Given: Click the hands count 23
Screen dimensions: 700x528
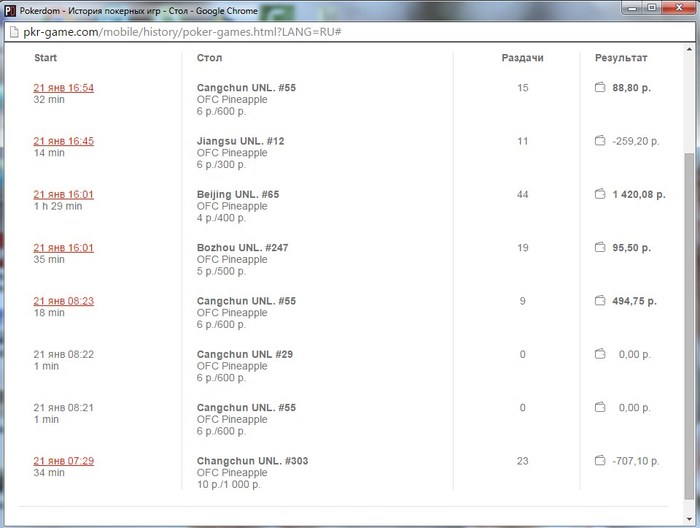Looking at the screenshot, I should pos(522,461).
